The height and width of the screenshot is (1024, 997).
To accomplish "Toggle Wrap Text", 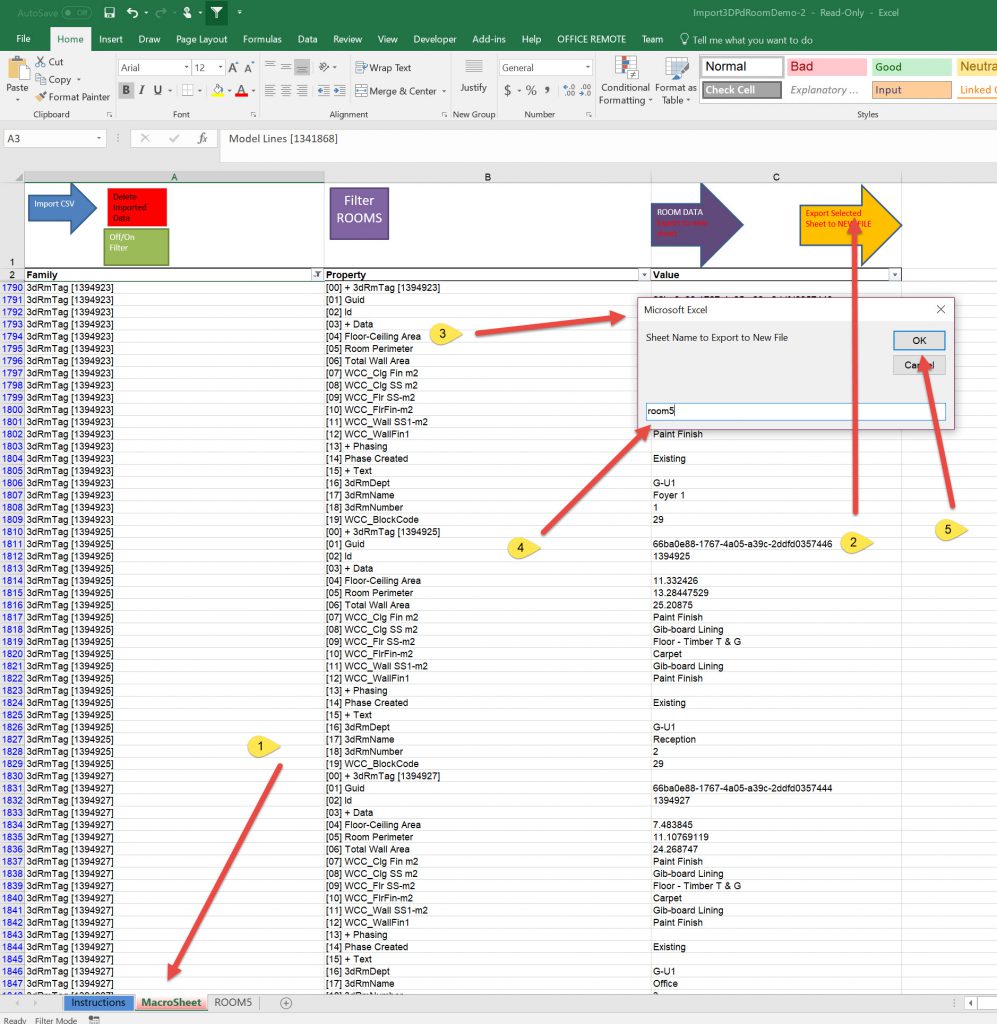I will coord(383,68).
